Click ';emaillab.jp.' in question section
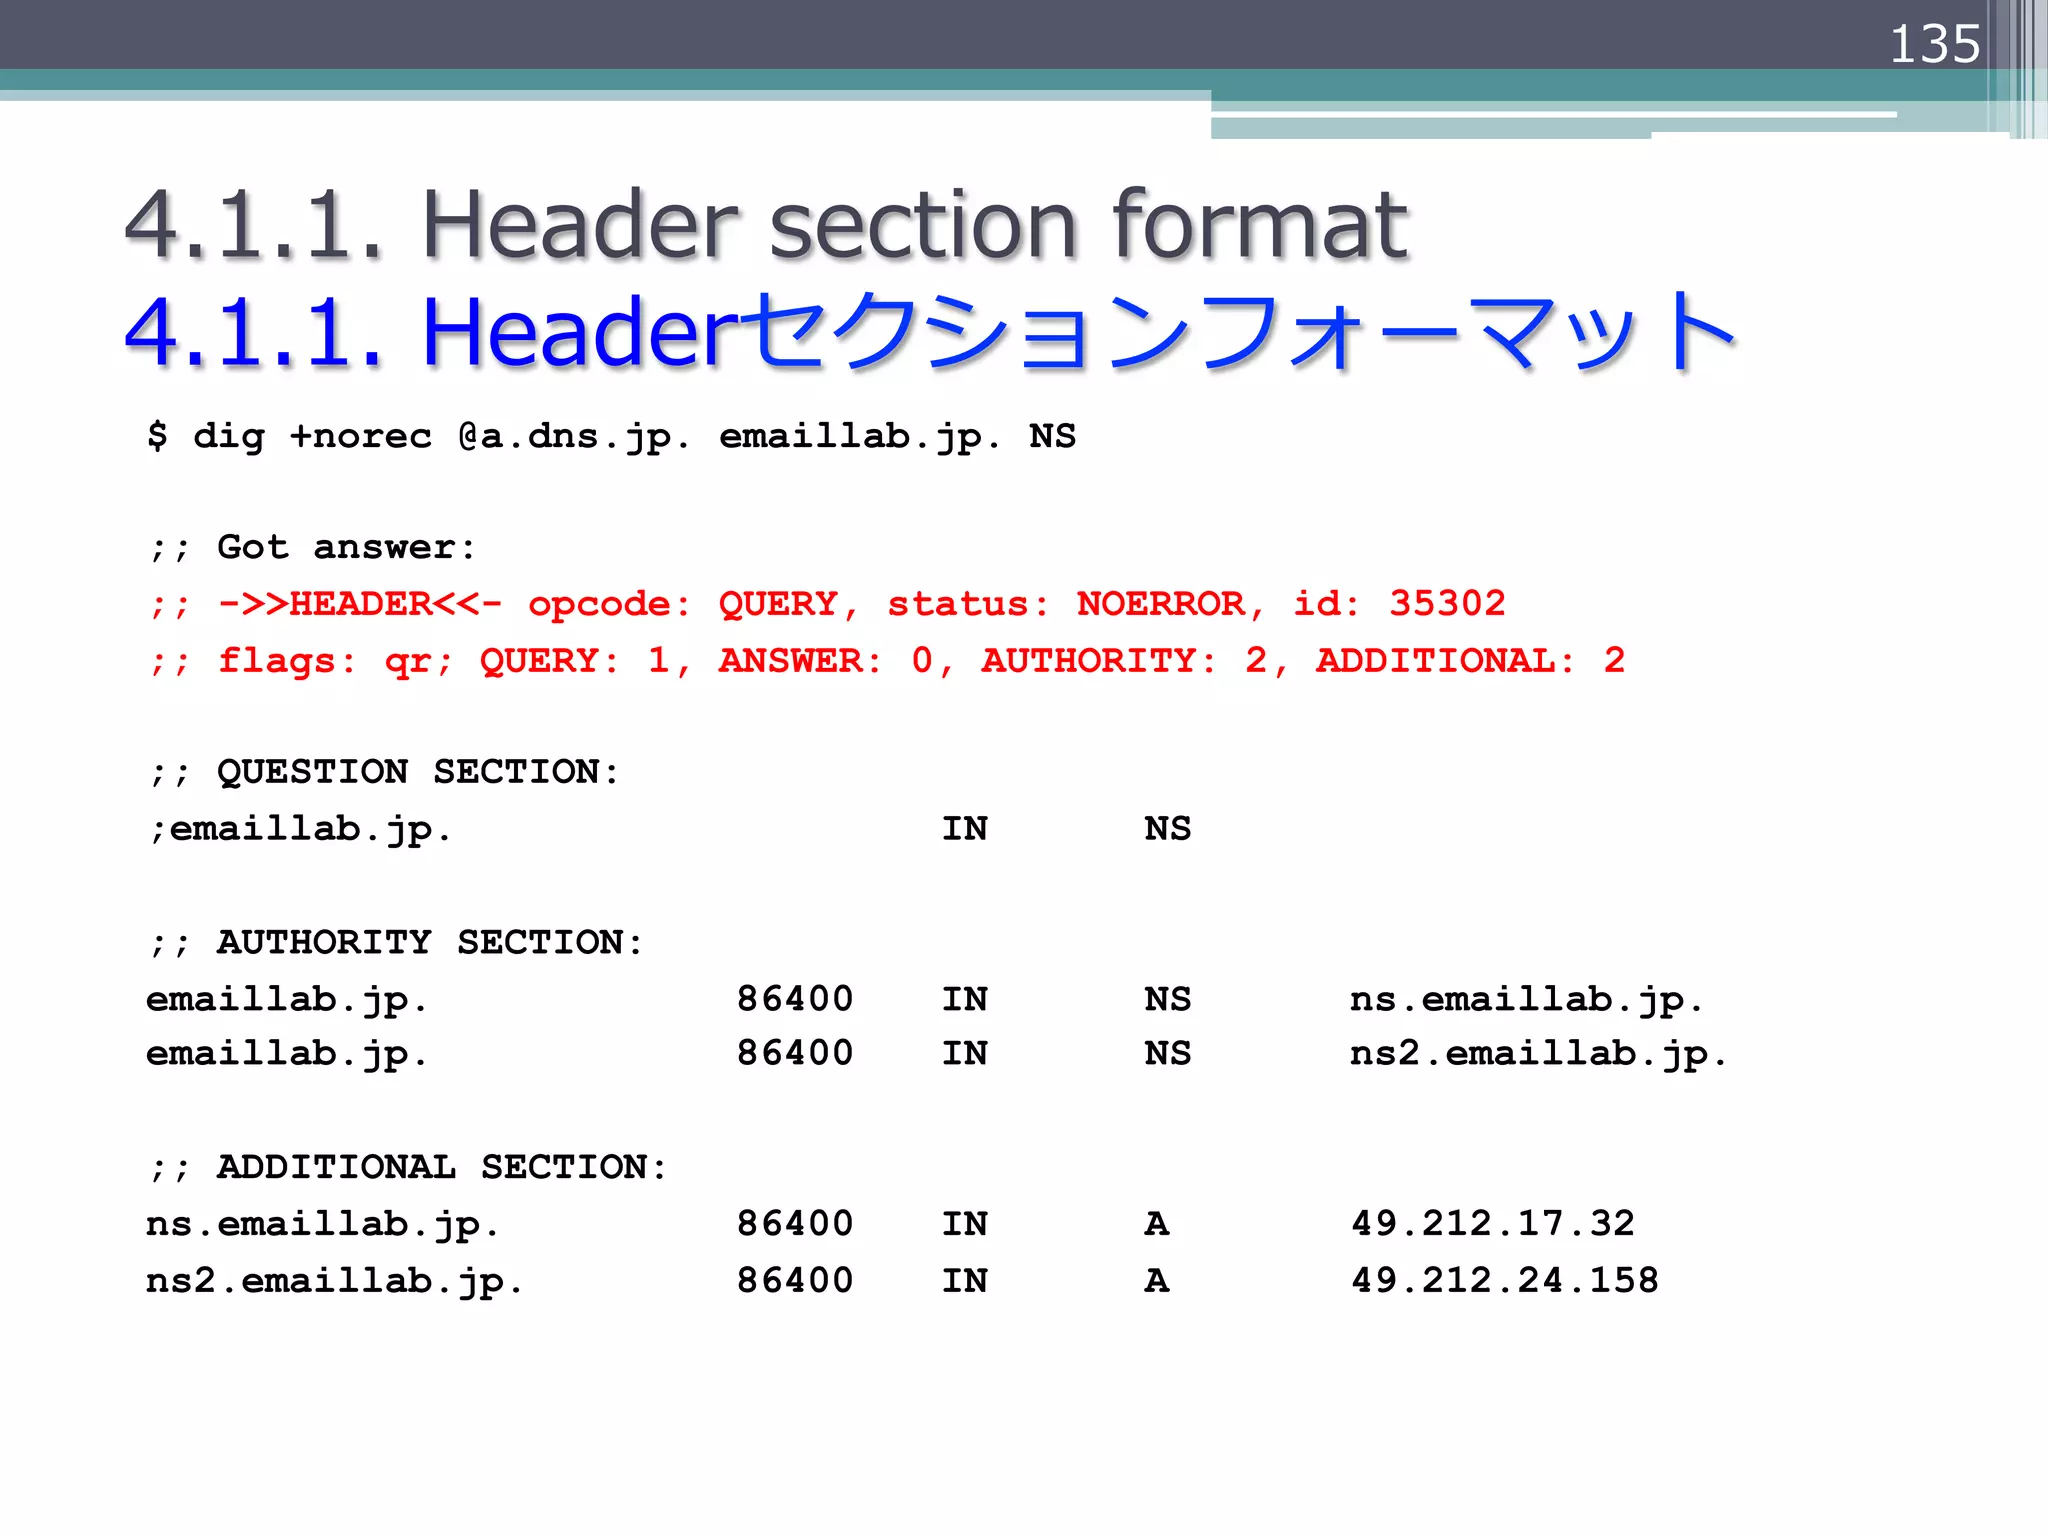This screenshot has height=1536, width=2048. coord(300,829)
